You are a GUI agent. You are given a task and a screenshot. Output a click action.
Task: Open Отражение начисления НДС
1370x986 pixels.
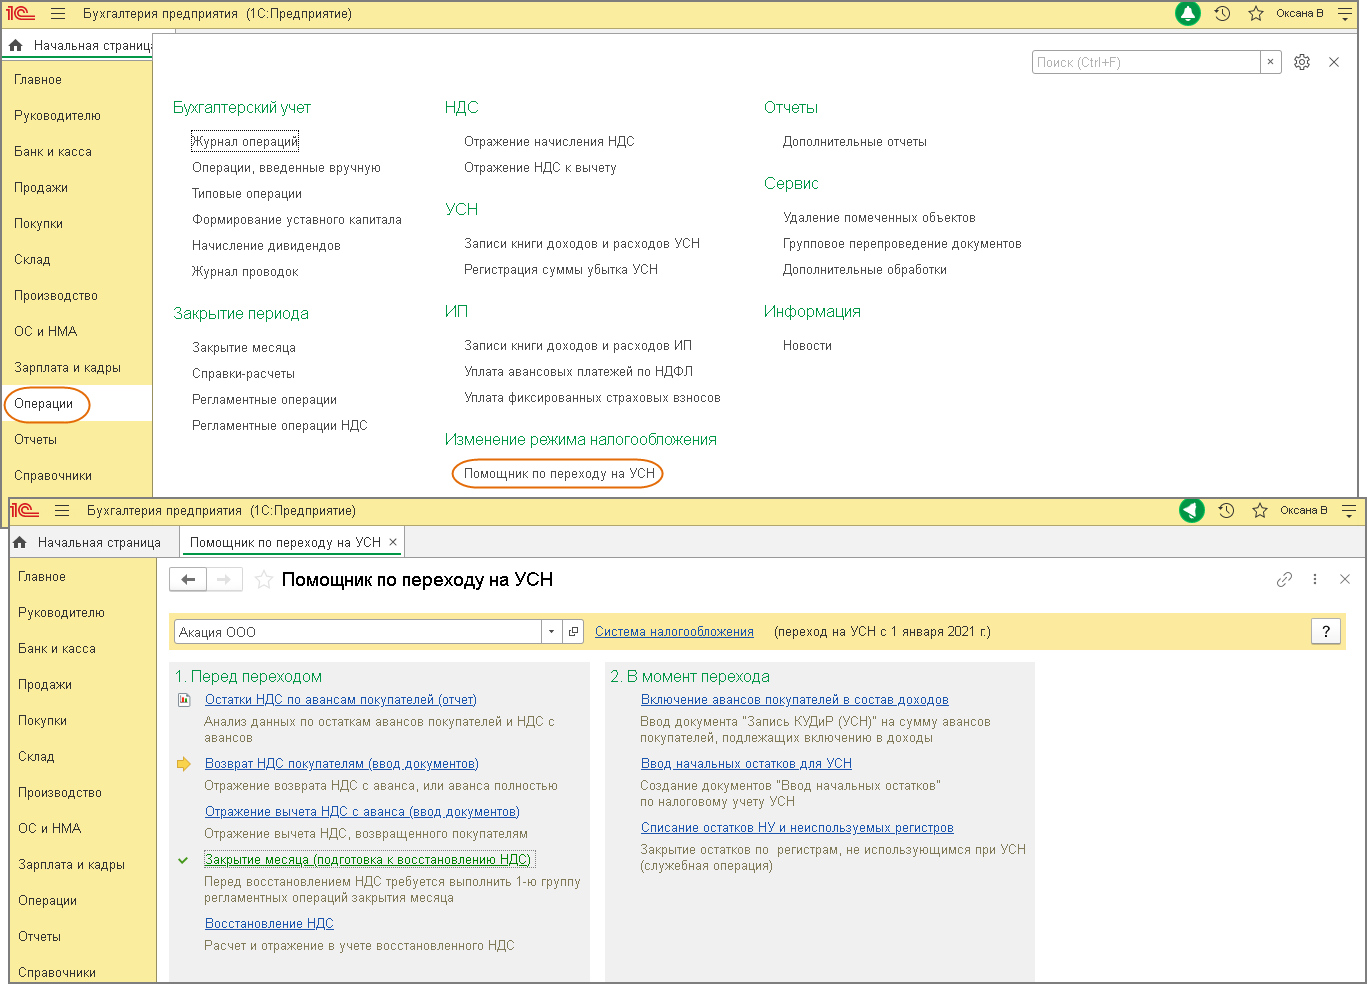tap(549, 142)
